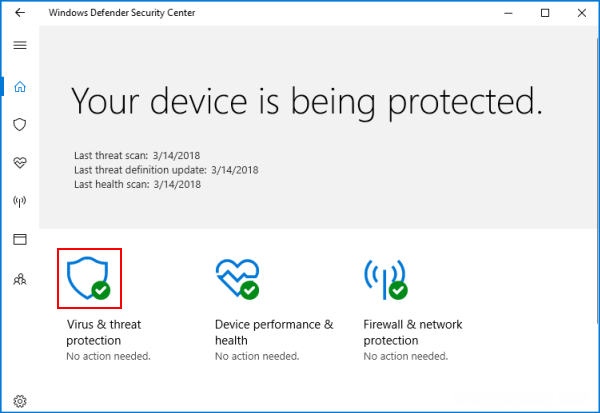
Task: Click the large network antenna tile icon
Action: (x=385, y=279)
